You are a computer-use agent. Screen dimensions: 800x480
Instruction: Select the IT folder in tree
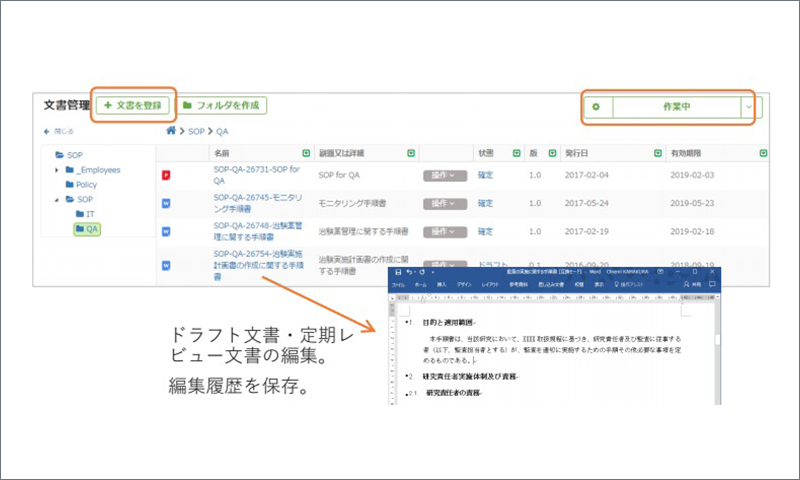pyautogui.click(x=85, y=214)
